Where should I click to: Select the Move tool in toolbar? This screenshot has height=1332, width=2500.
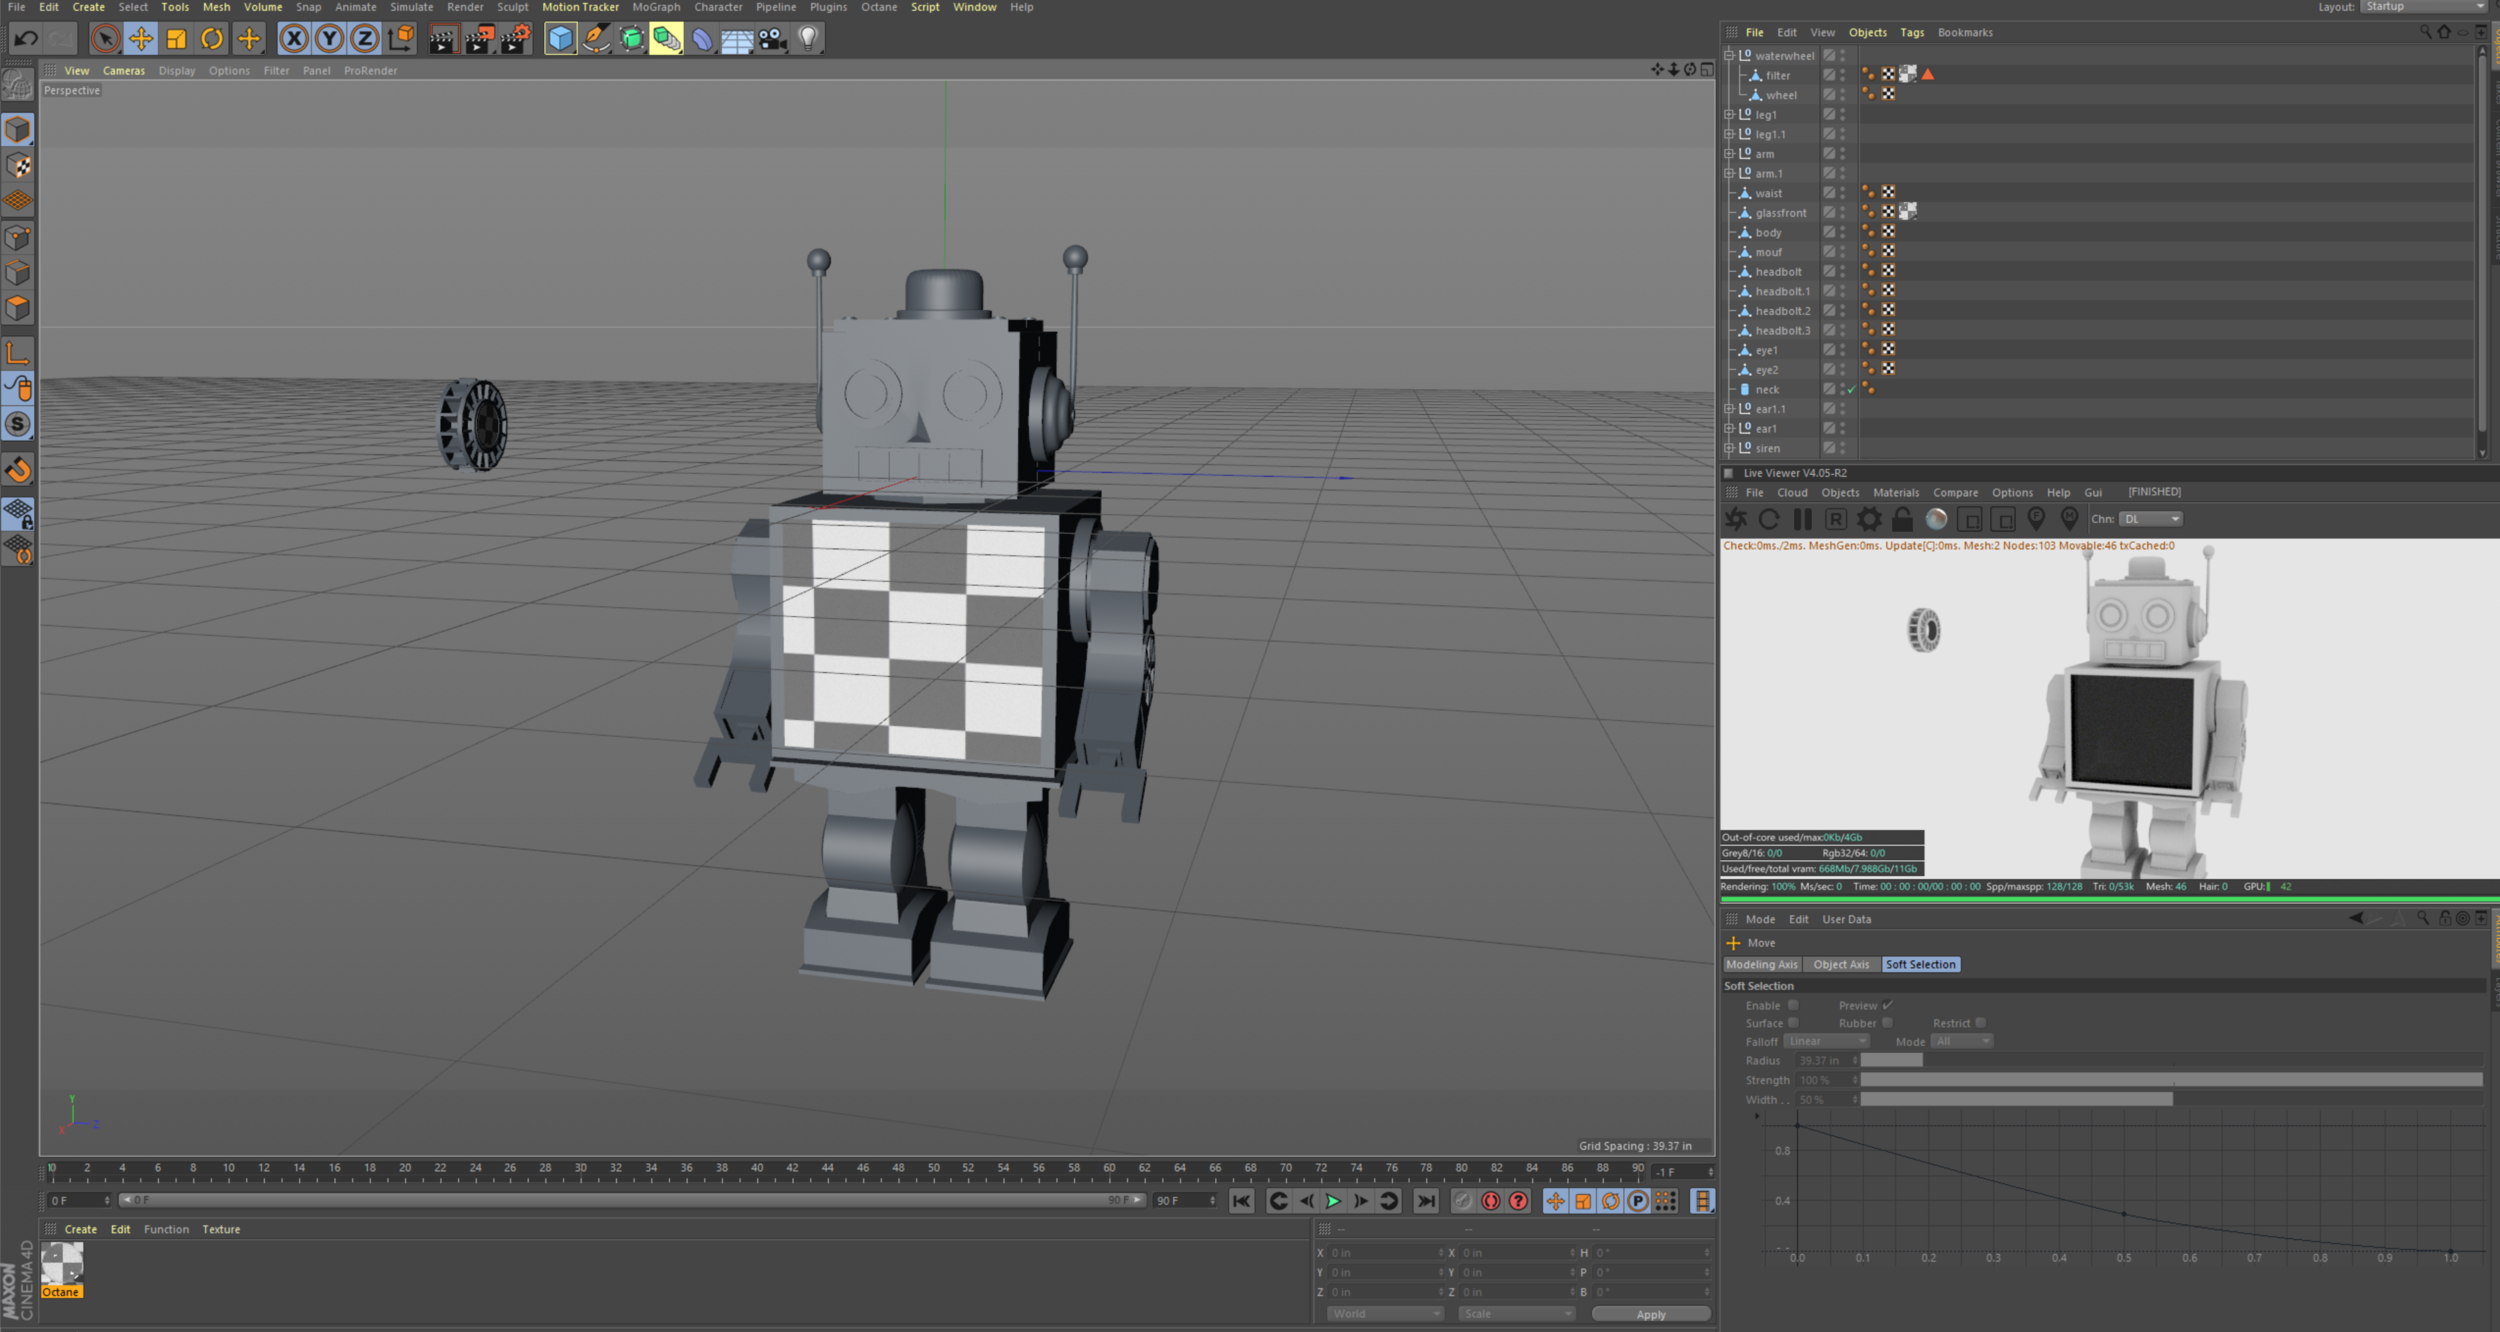141,39
